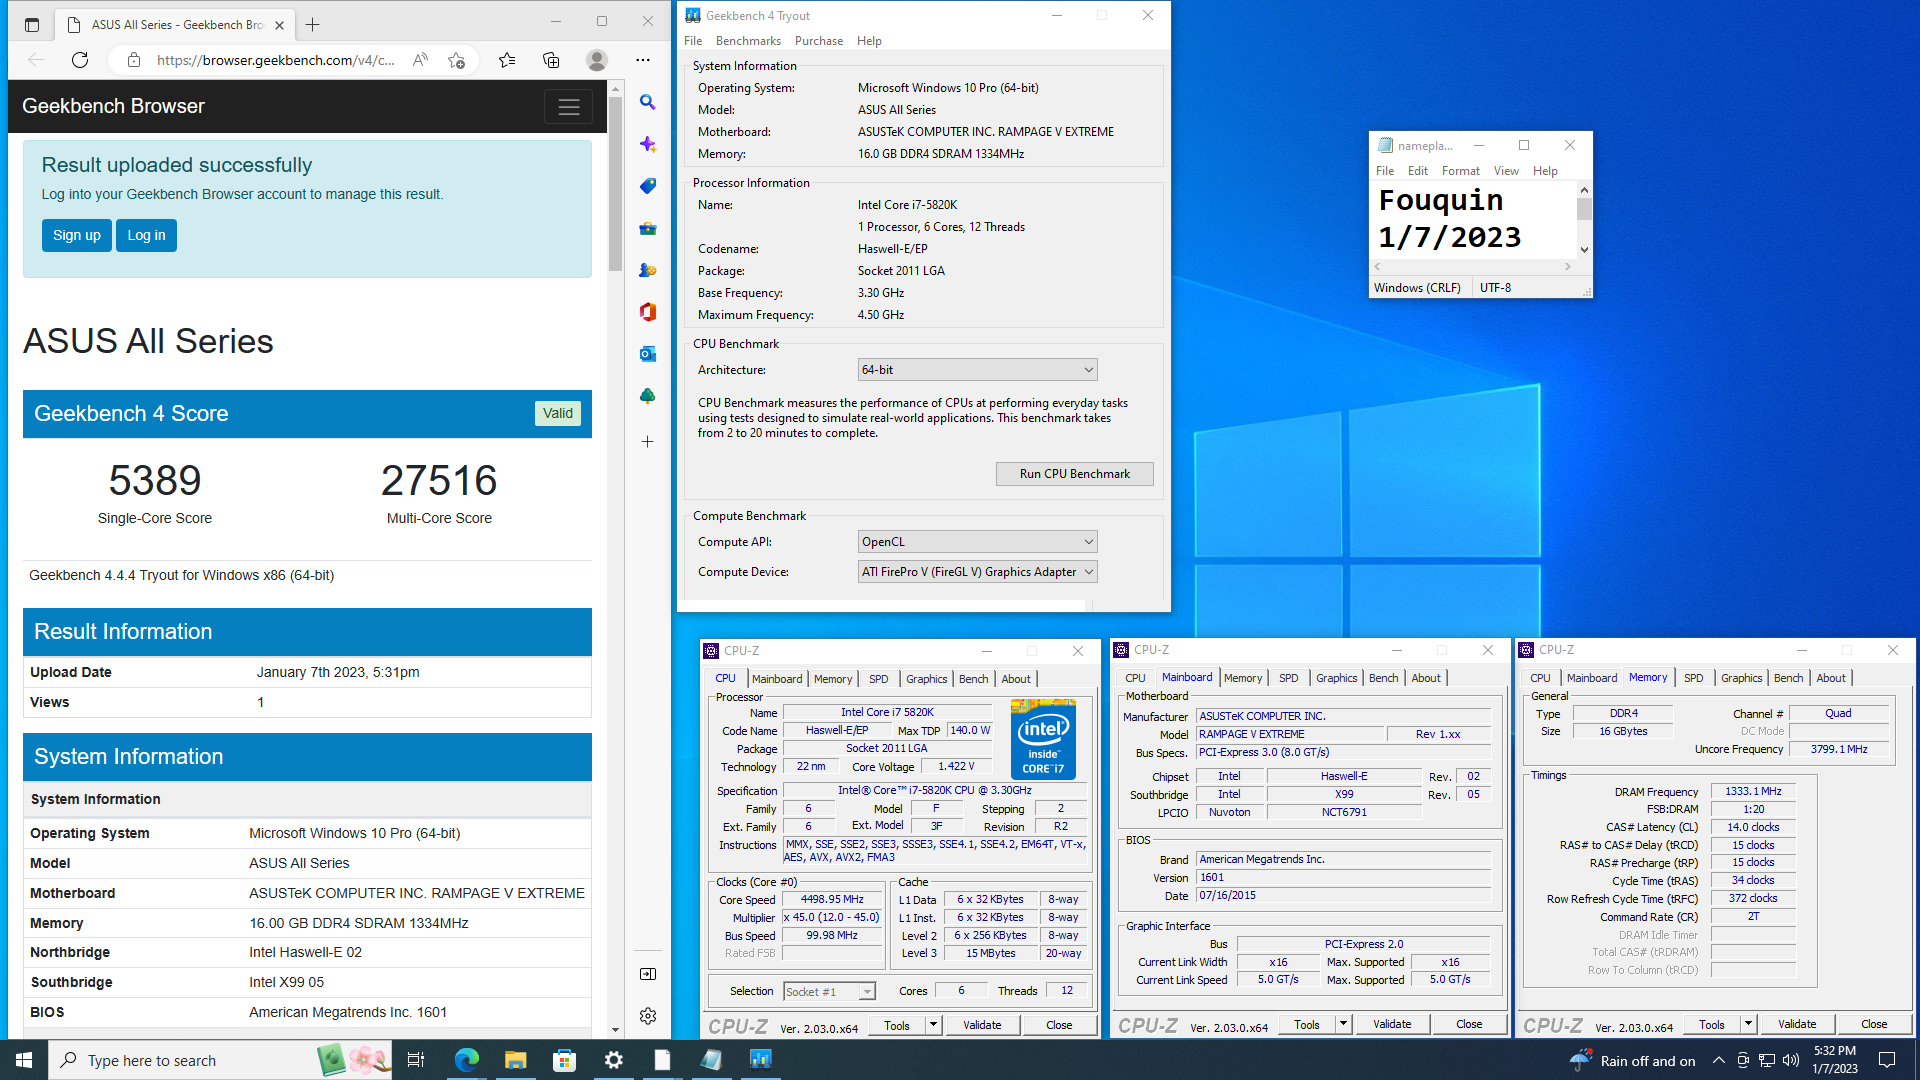The width and height of the screenshot is (1920, 1080).
Task: Click the Sign up button
Action: [77, 236]
